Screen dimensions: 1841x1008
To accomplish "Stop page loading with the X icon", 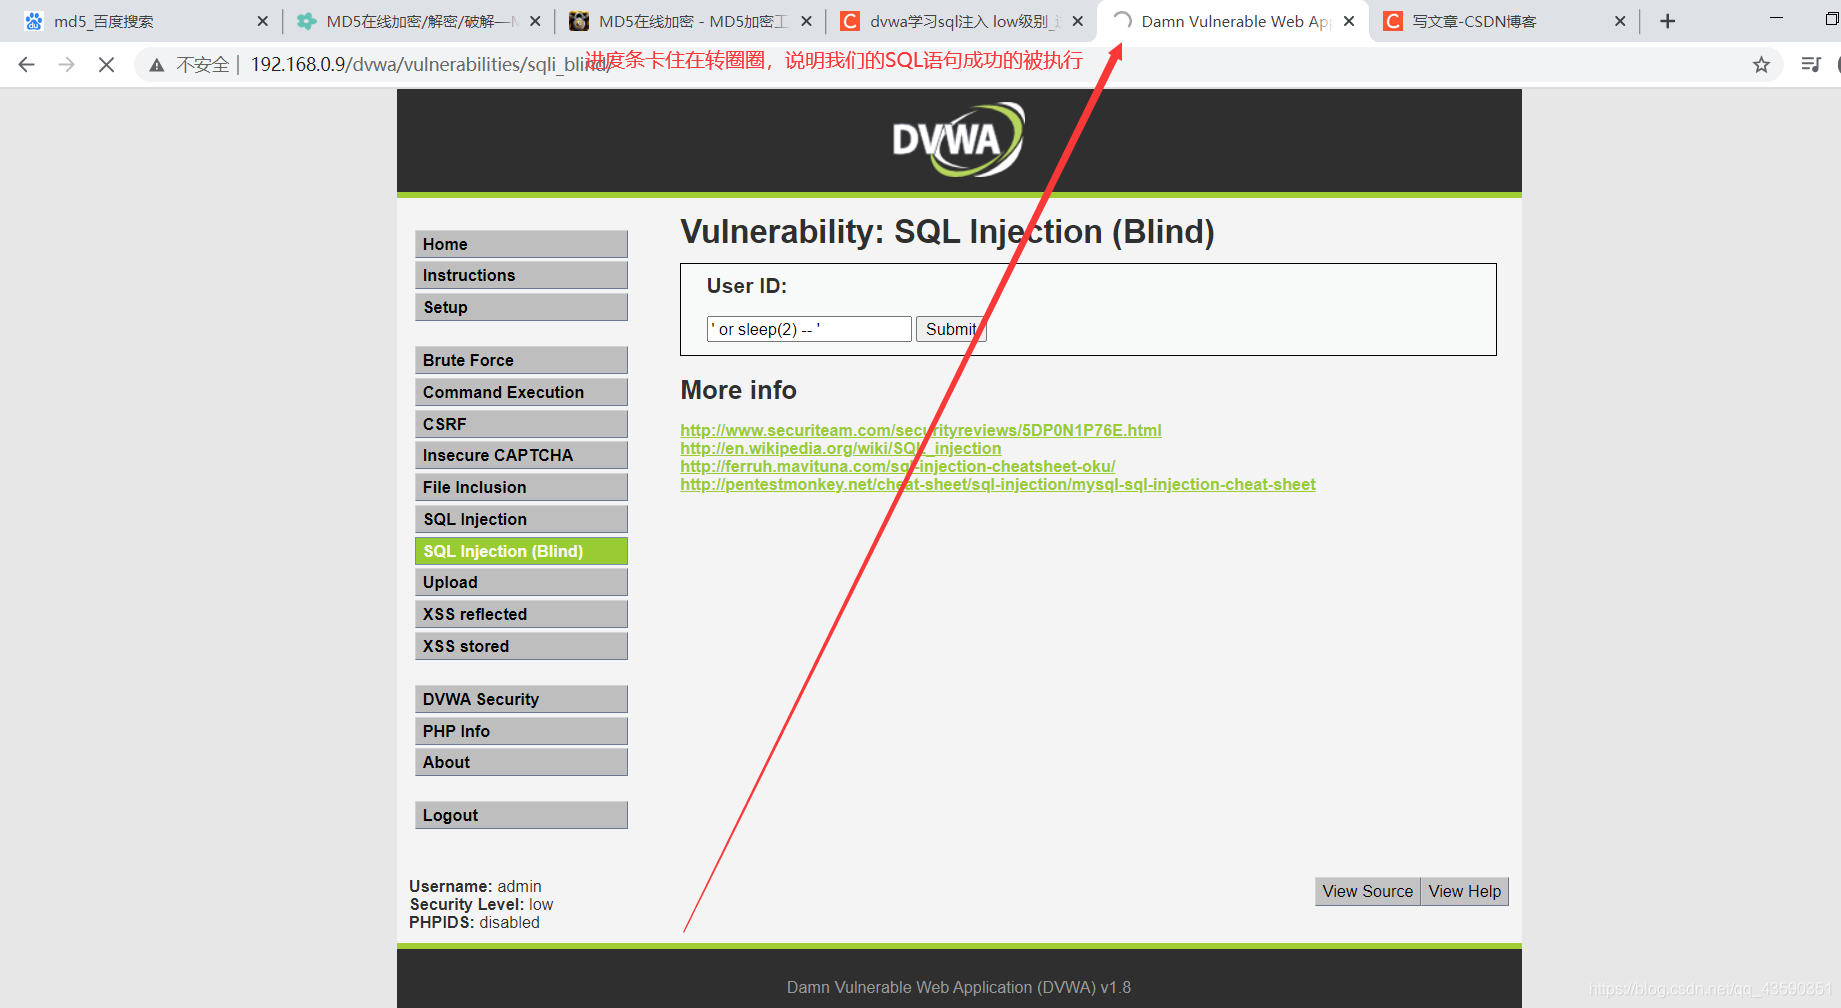I will tap(106, 65).
